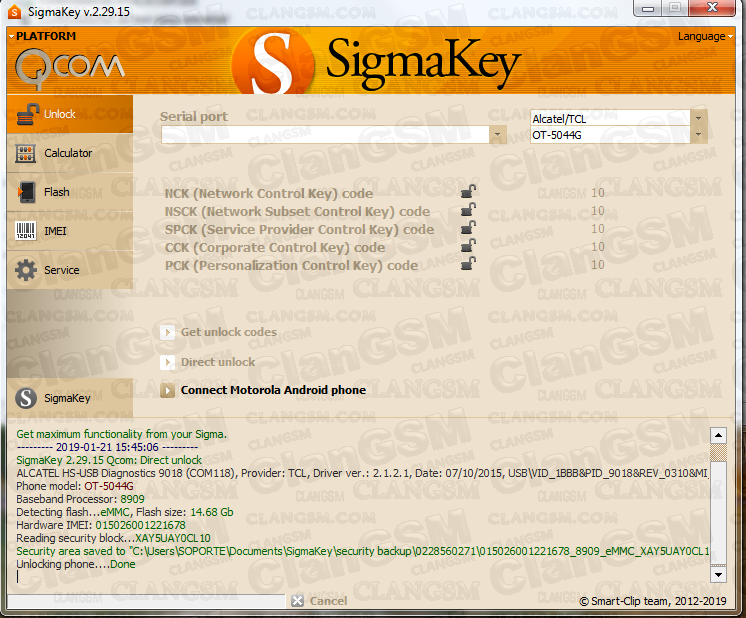Click the 'Serial port' label
The height and width of the screenshot is (618, 746).
[x=194, y=117]
